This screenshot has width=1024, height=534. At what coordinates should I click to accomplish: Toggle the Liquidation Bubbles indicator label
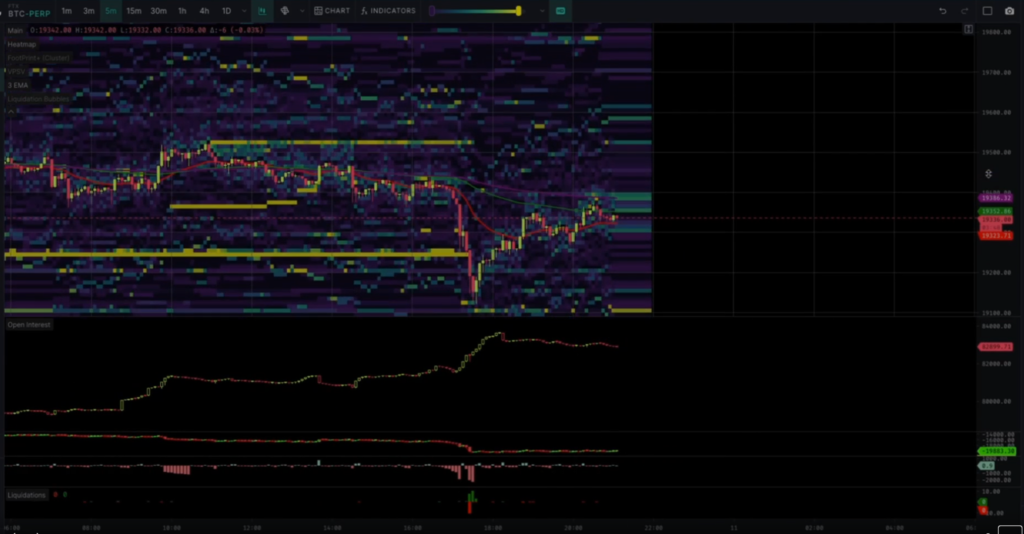38,99
